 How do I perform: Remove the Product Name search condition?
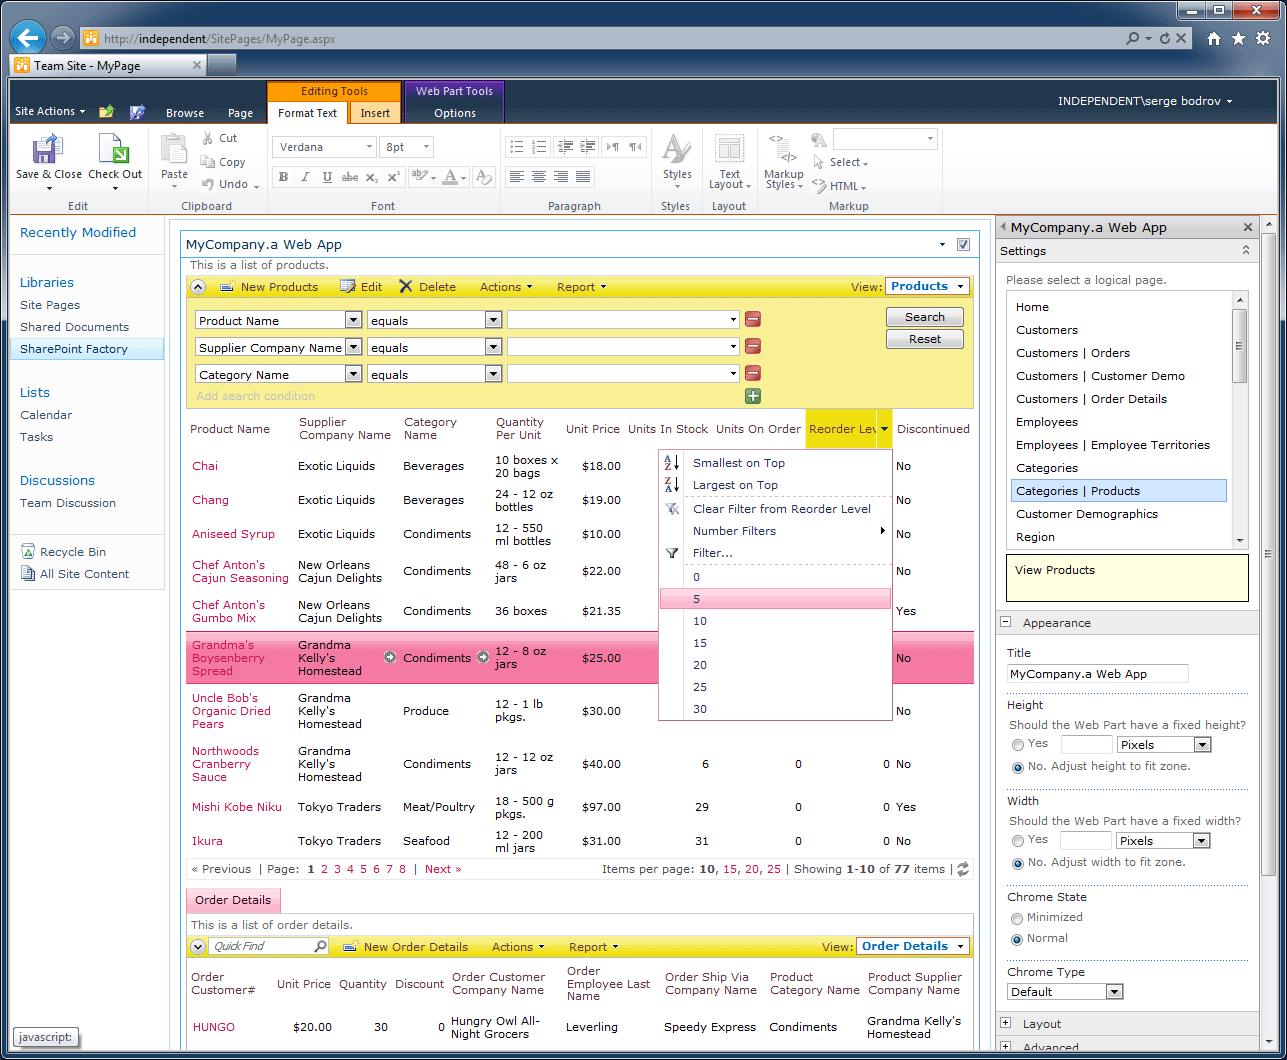(x=753, y=320)
